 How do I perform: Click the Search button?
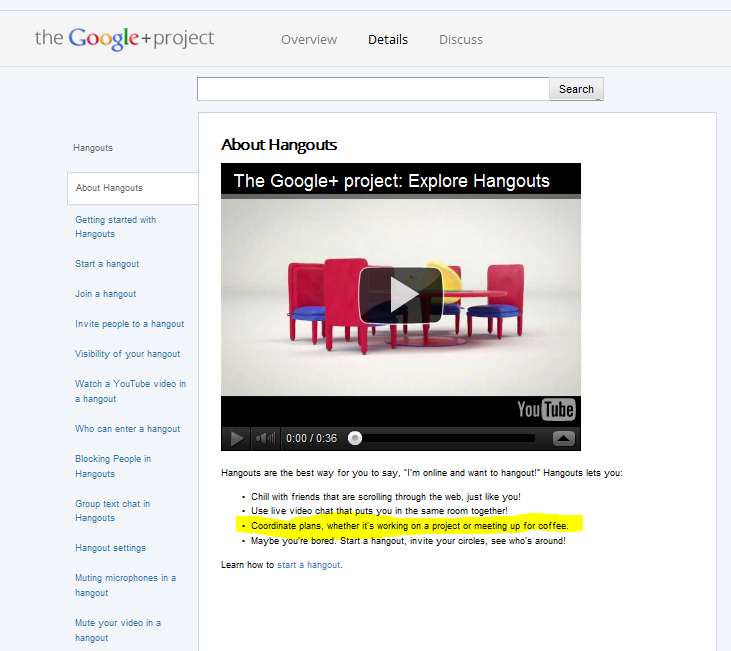point(576,89)
